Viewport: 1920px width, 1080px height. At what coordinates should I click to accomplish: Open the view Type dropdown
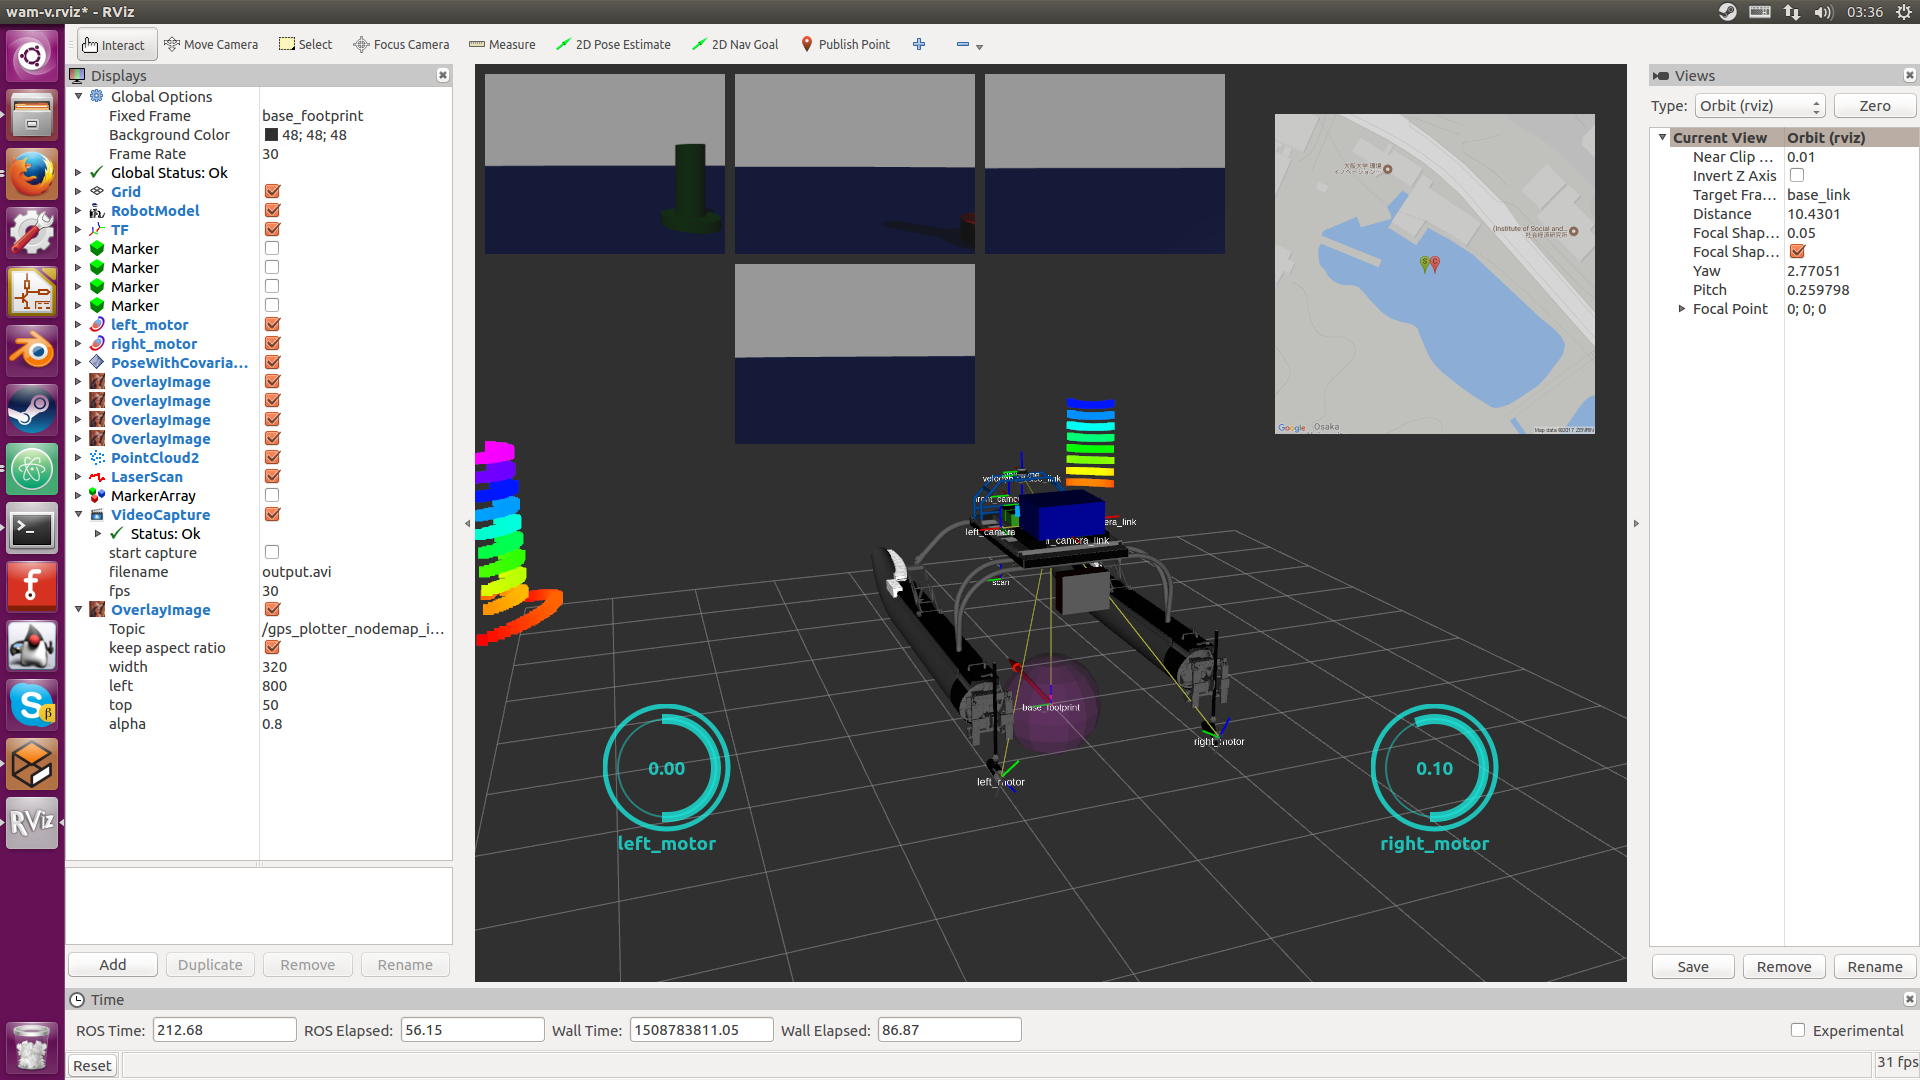point(1759,106)
